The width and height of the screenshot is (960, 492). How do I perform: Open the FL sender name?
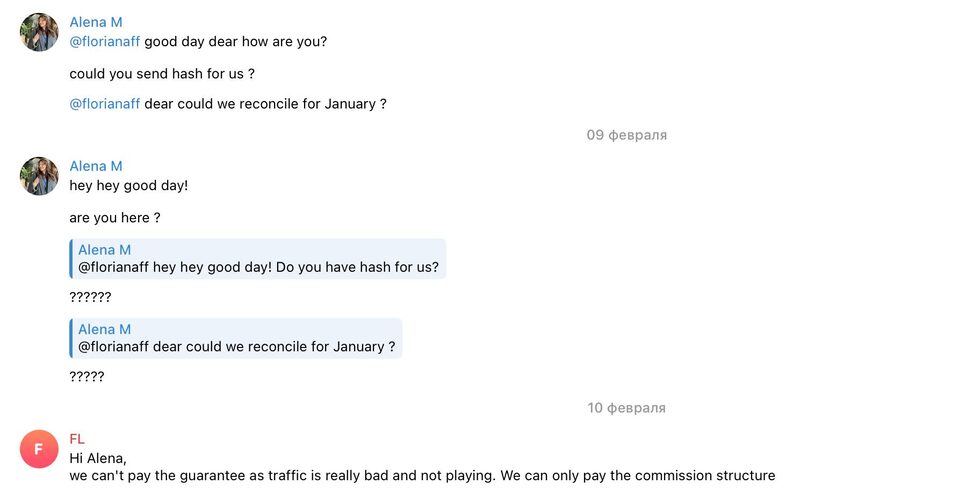tap(77, 439)
